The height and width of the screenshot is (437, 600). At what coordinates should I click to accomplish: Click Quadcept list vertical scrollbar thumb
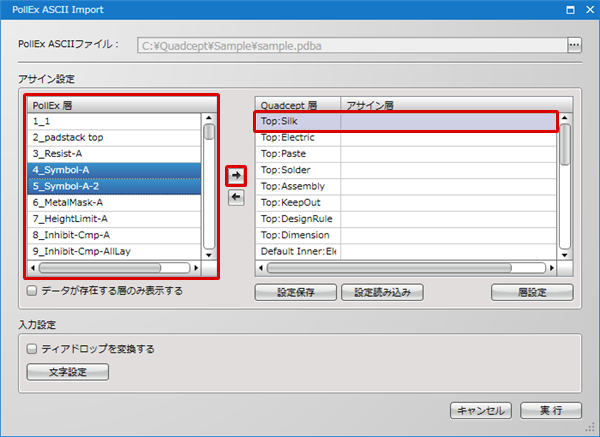(565, 144)
